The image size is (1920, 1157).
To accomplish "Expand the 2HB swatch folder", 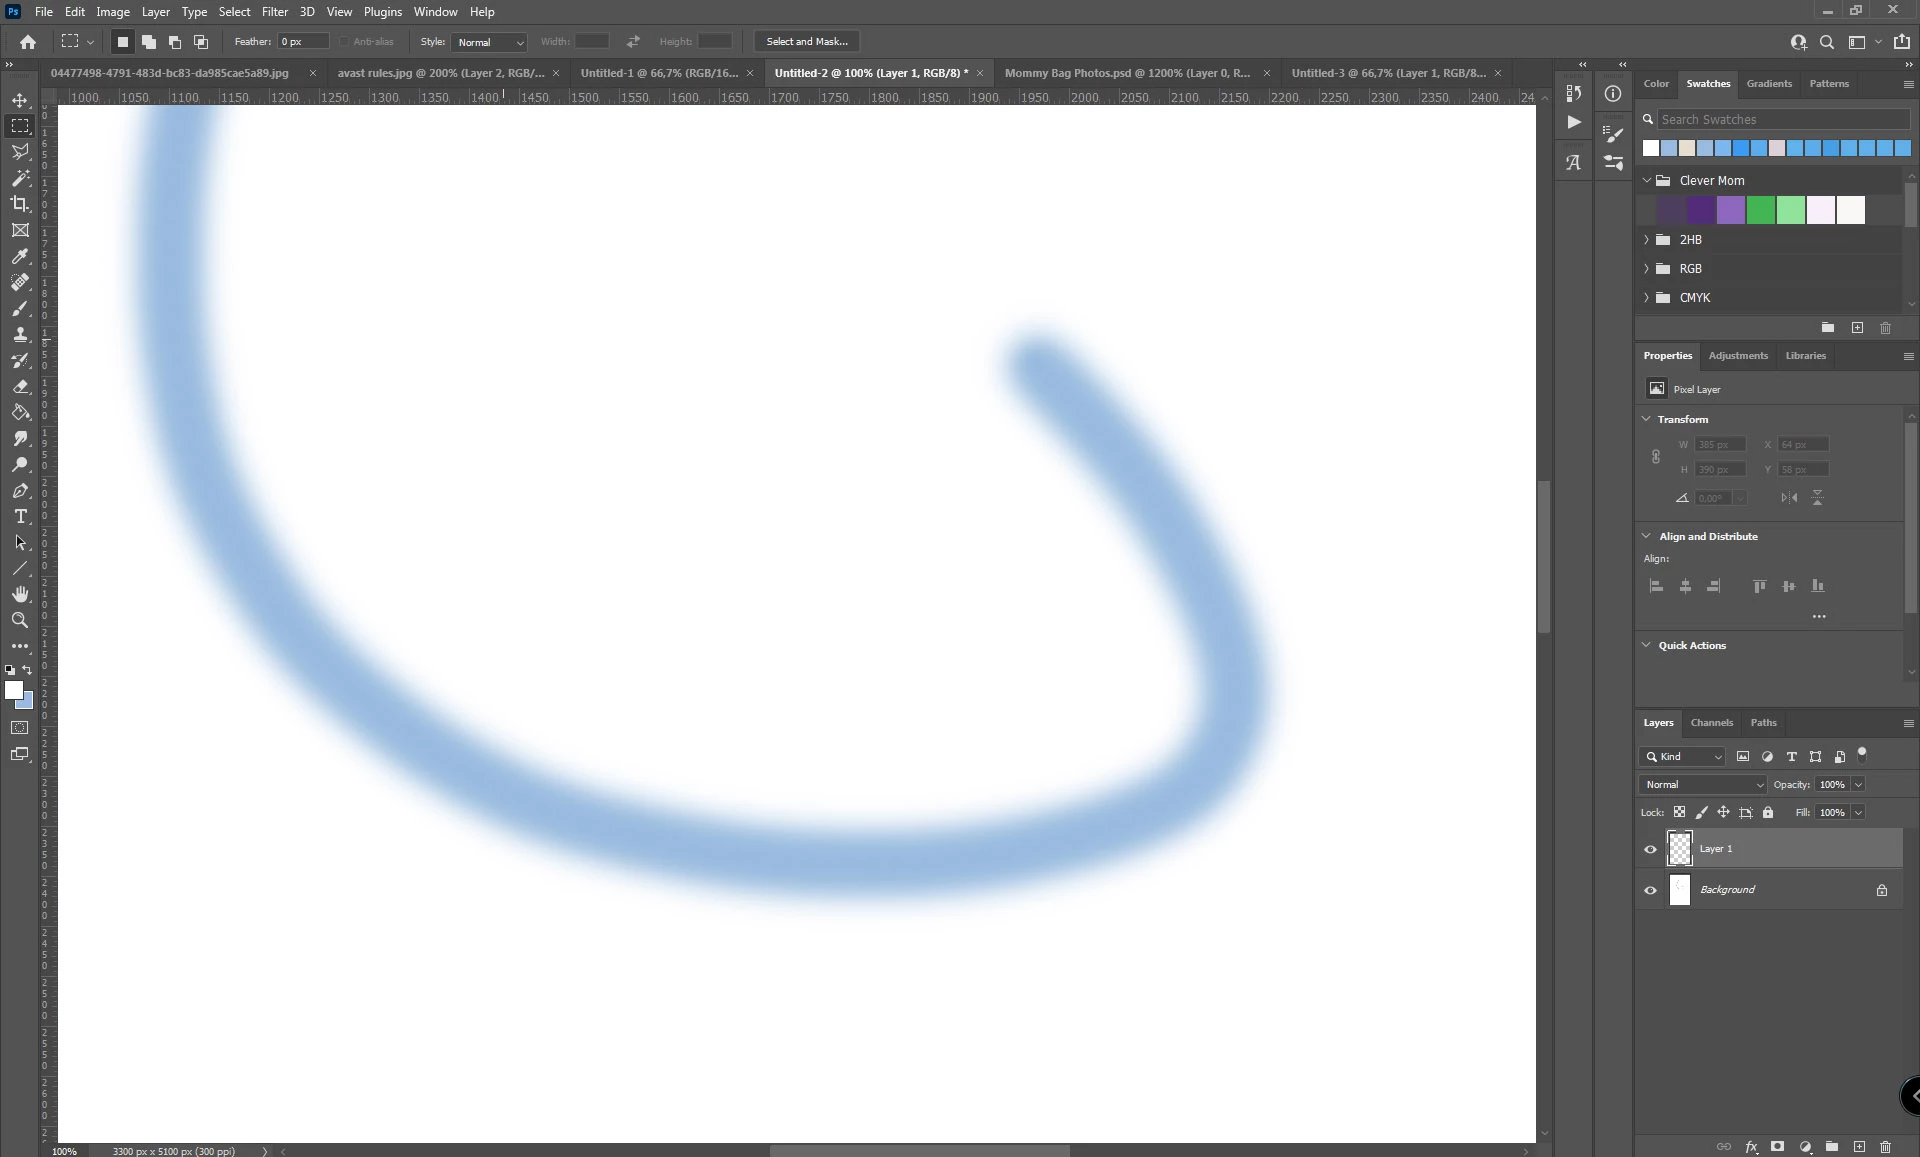I will coord(1646,240).
